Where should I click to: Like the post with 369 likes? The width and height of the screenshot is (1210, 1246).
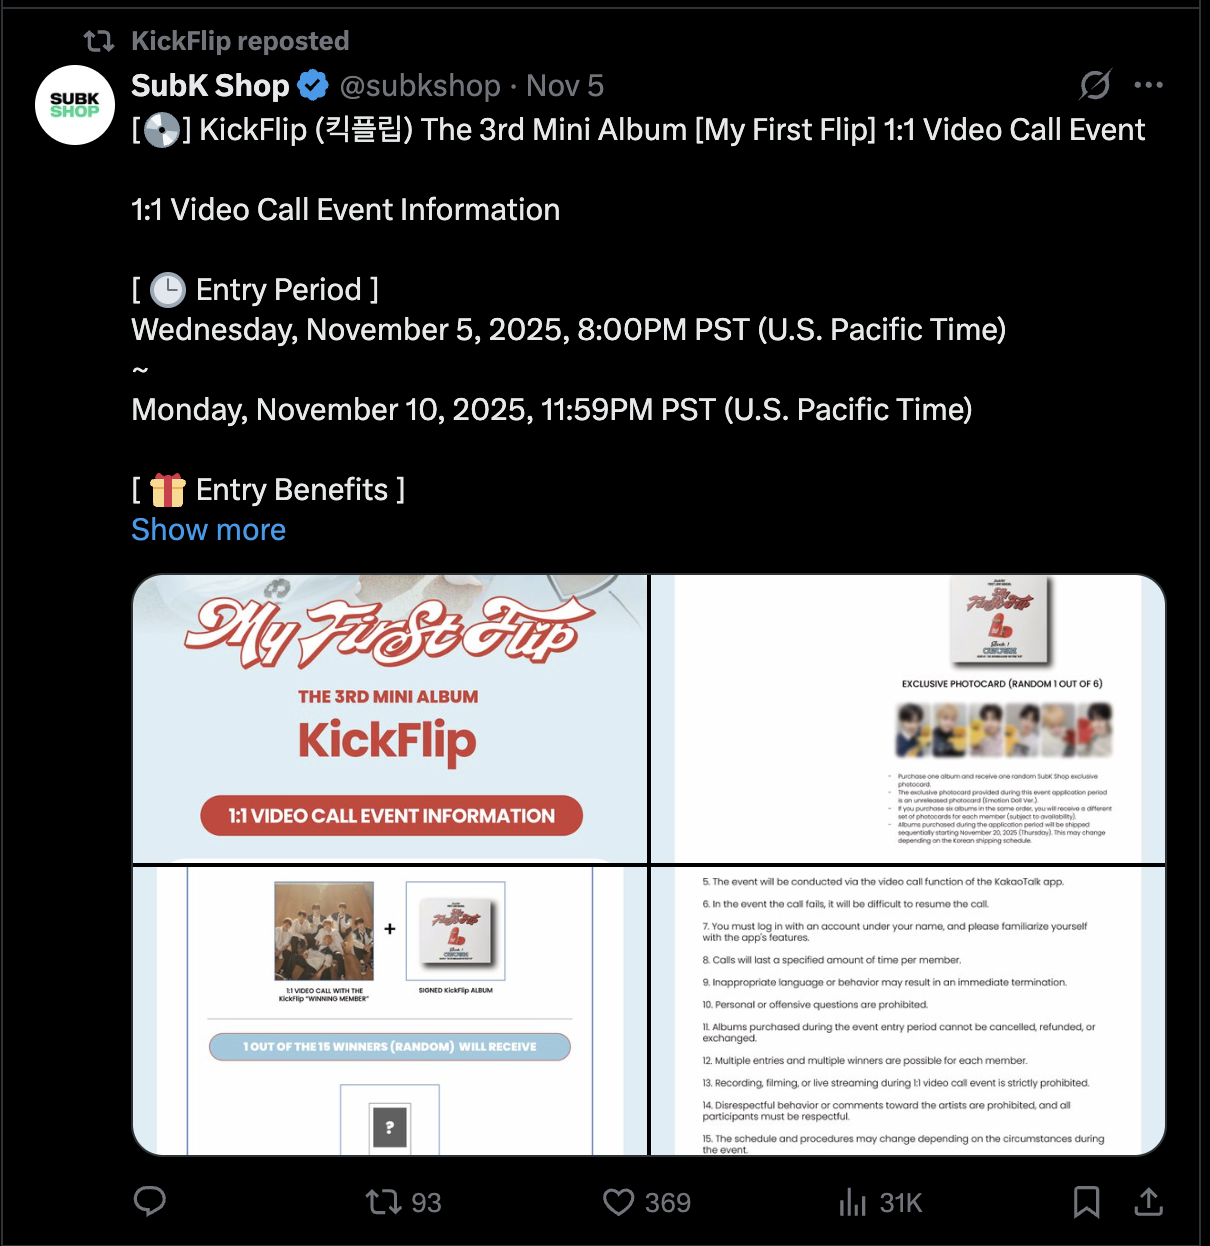[x=647, y=1202]
